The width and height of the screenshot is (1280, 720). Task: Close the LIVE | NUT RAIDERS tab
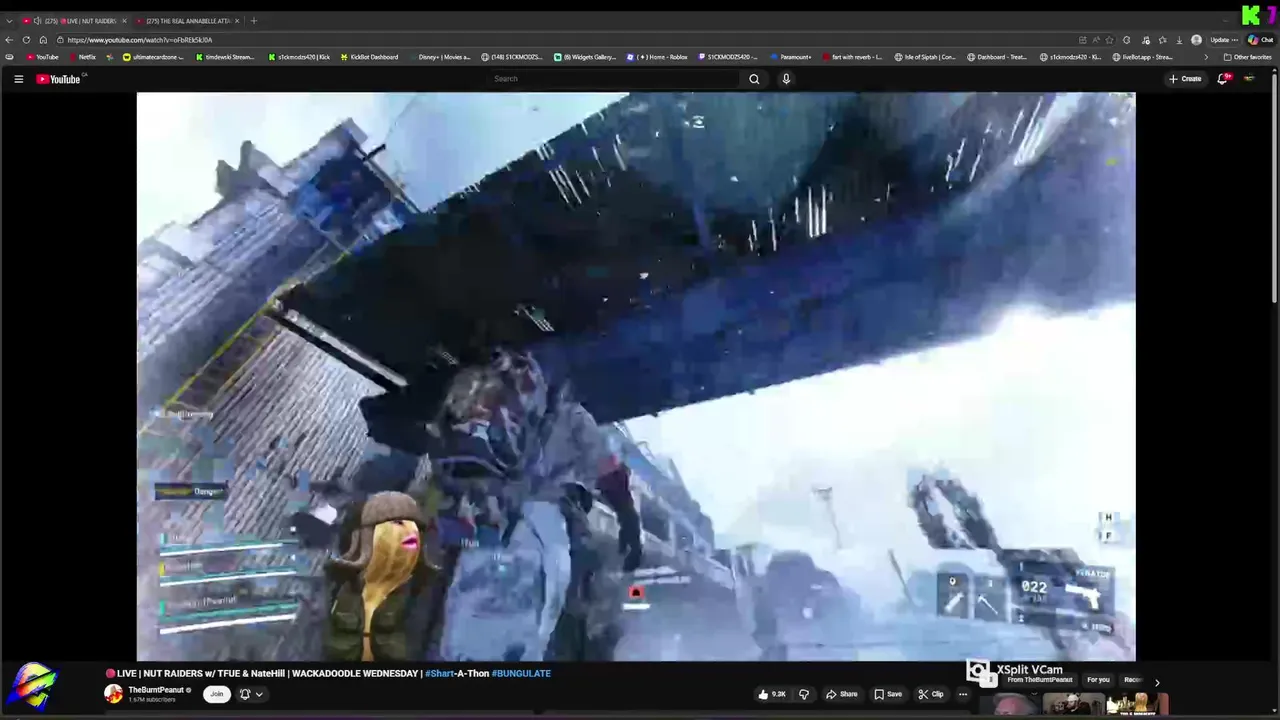(124, 21)
